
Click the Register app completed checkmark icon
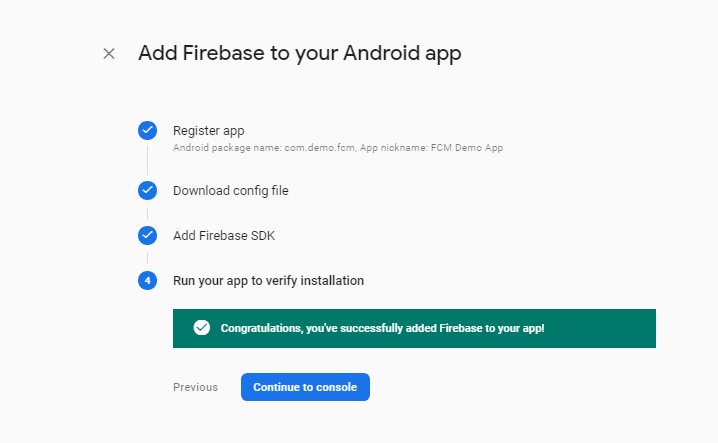[x=147, y=131]
